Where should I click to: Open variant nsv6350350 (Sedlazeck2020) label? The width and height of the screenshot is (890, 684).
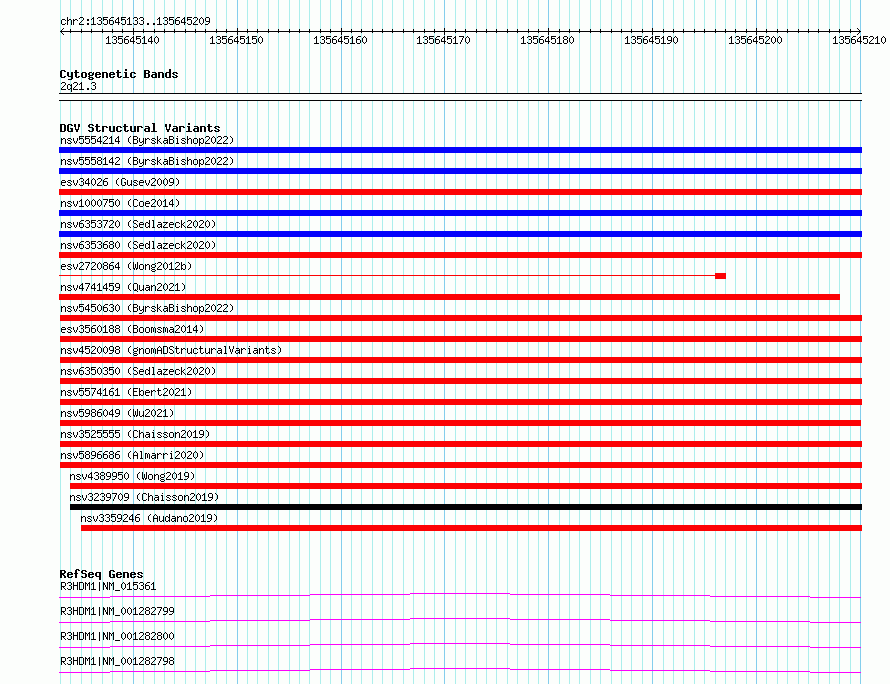[138, 371]
